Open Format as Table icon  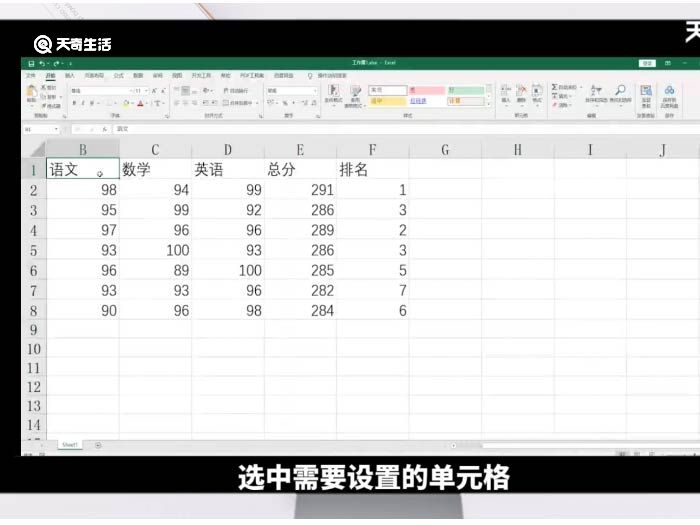tap(356, 92)
